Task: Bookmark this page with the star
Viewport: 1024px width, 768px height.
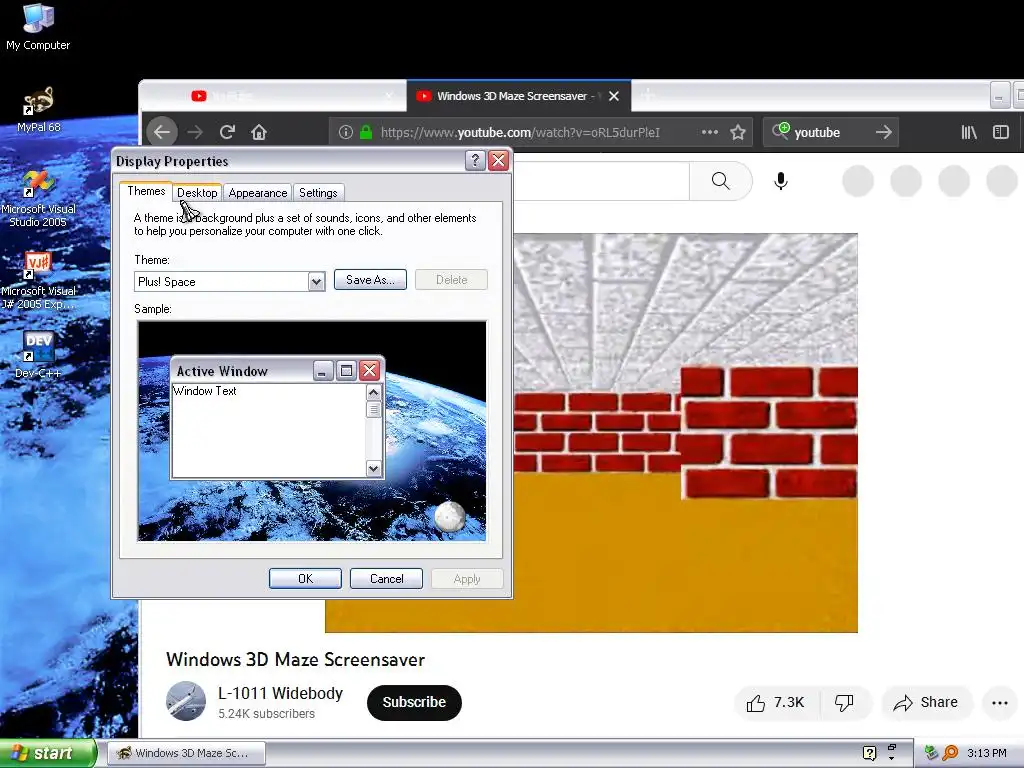Action: [x=738, y=133]
